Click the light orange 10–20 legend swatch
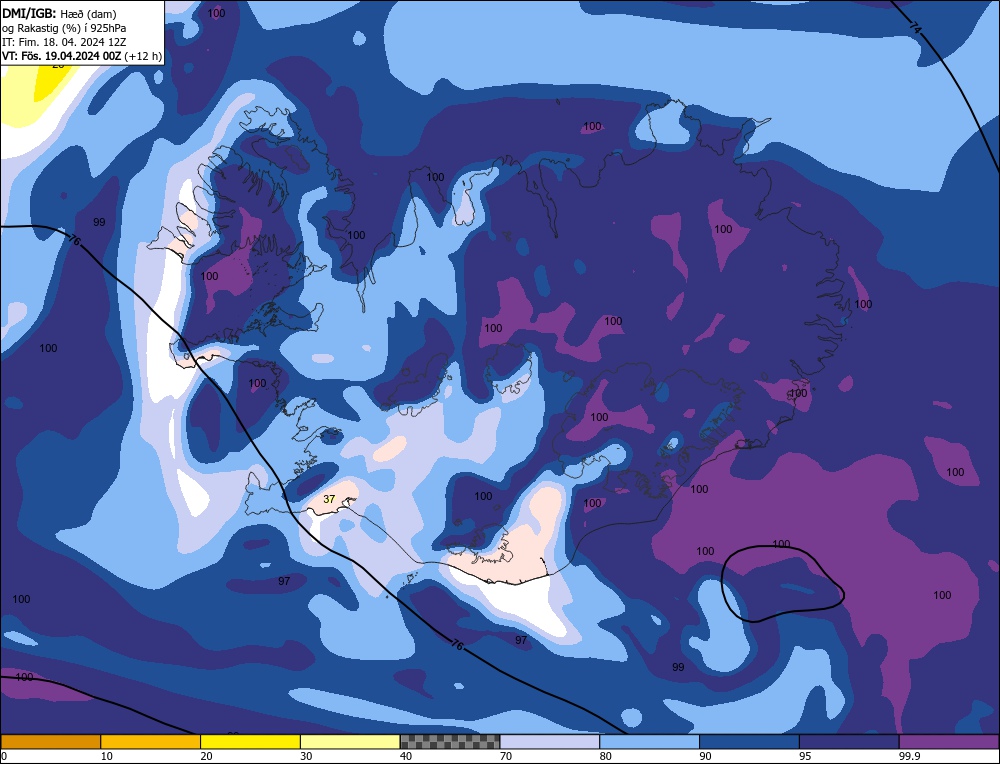Viewport: 1000px width, 764px height. point(151,741)
